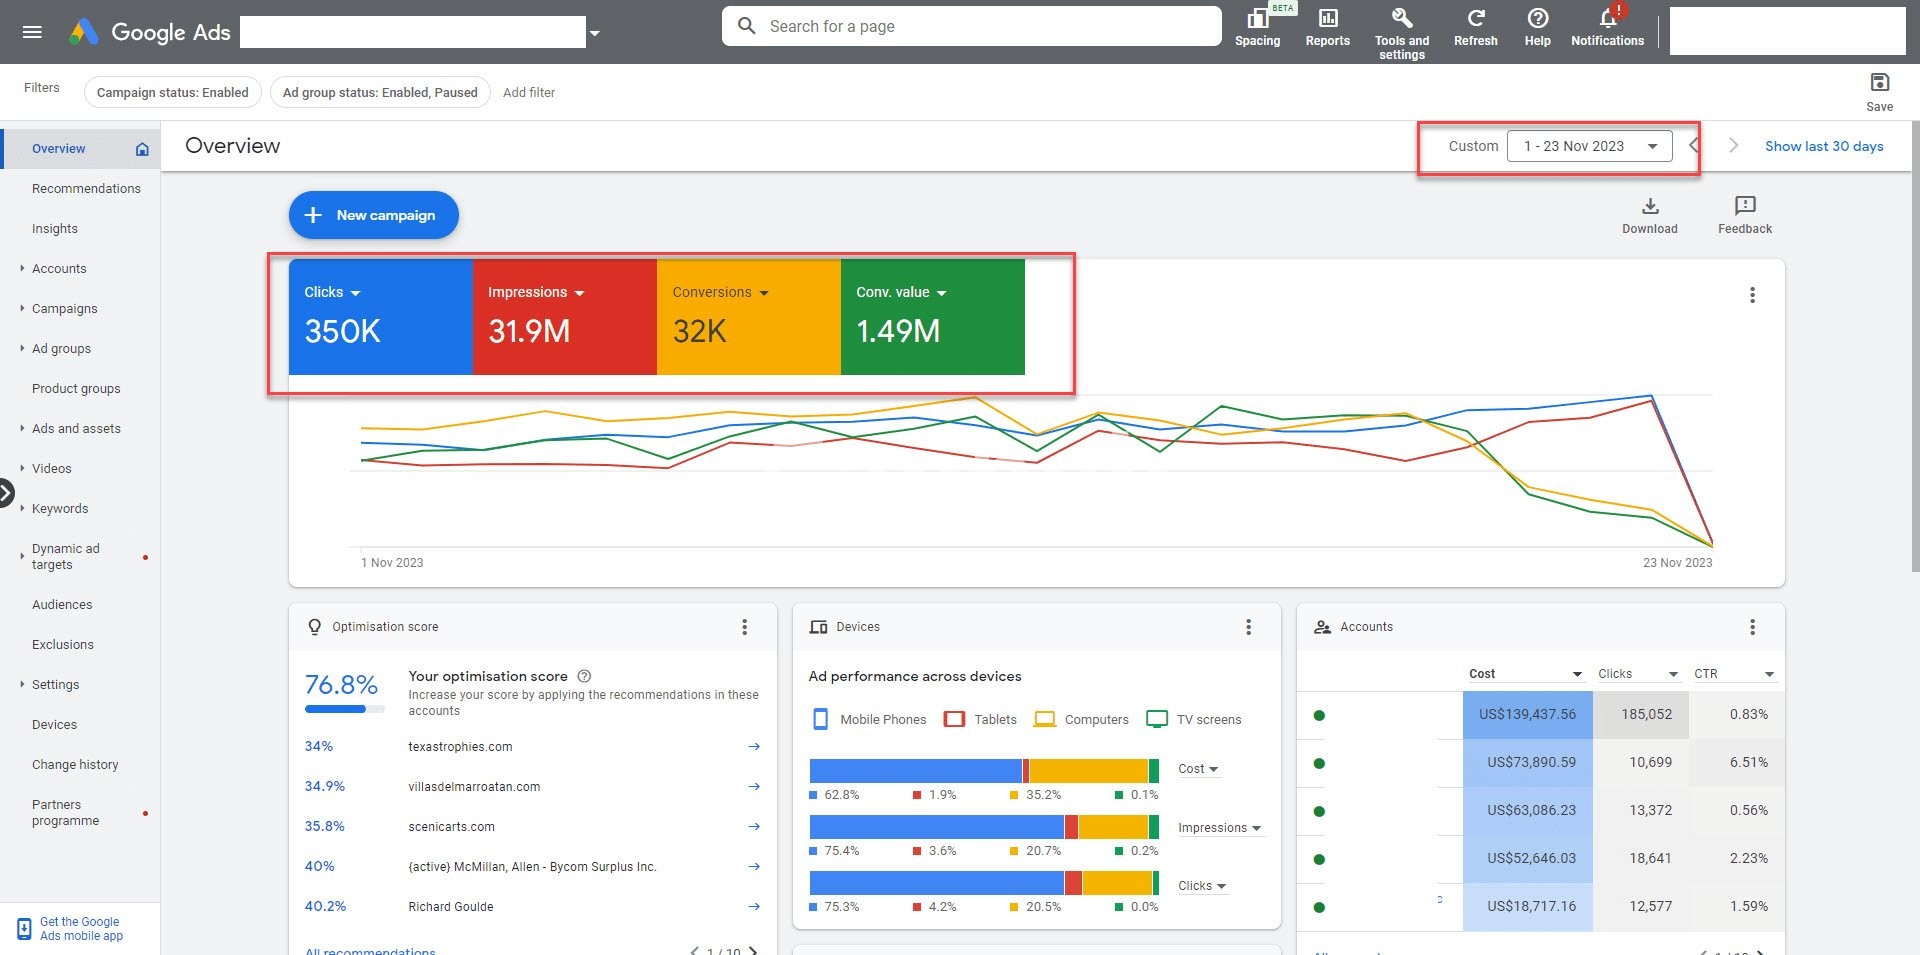Open Change history in sidebar
1920x955 pixels.
click(75, 765)
